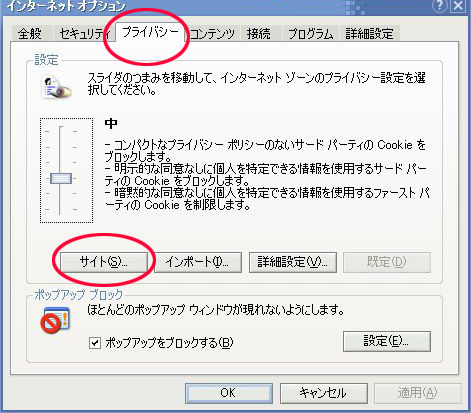Go to the プログラム tab
The image size is (471, 413).
click(x=311, y=34)
